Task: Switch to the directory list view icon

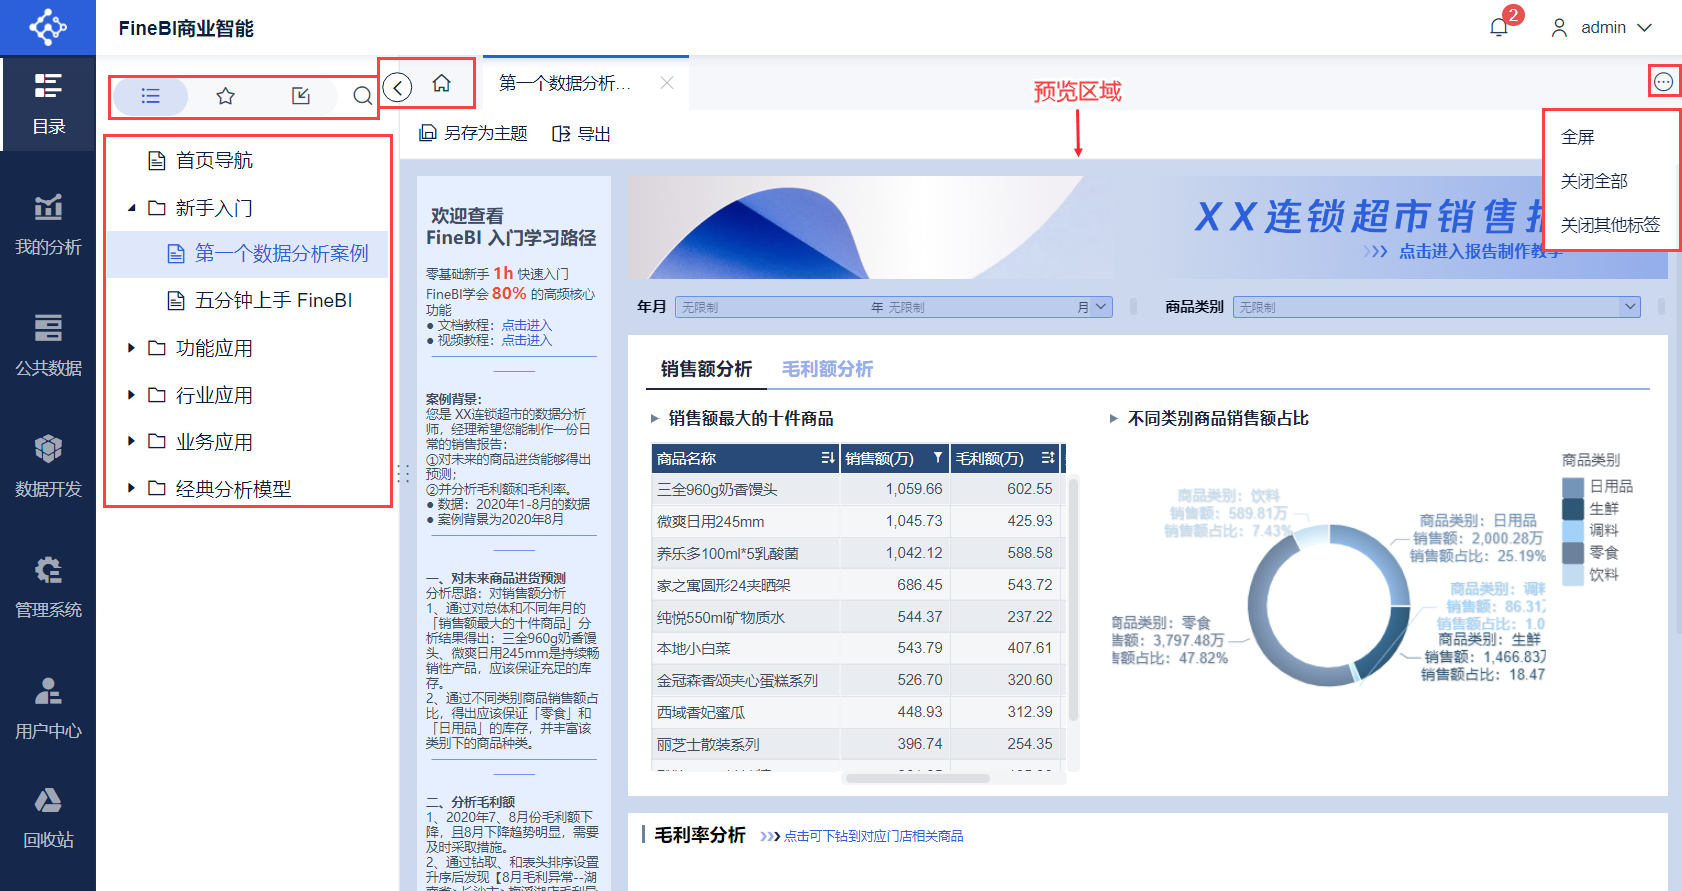Action: [x=151, y=96]
